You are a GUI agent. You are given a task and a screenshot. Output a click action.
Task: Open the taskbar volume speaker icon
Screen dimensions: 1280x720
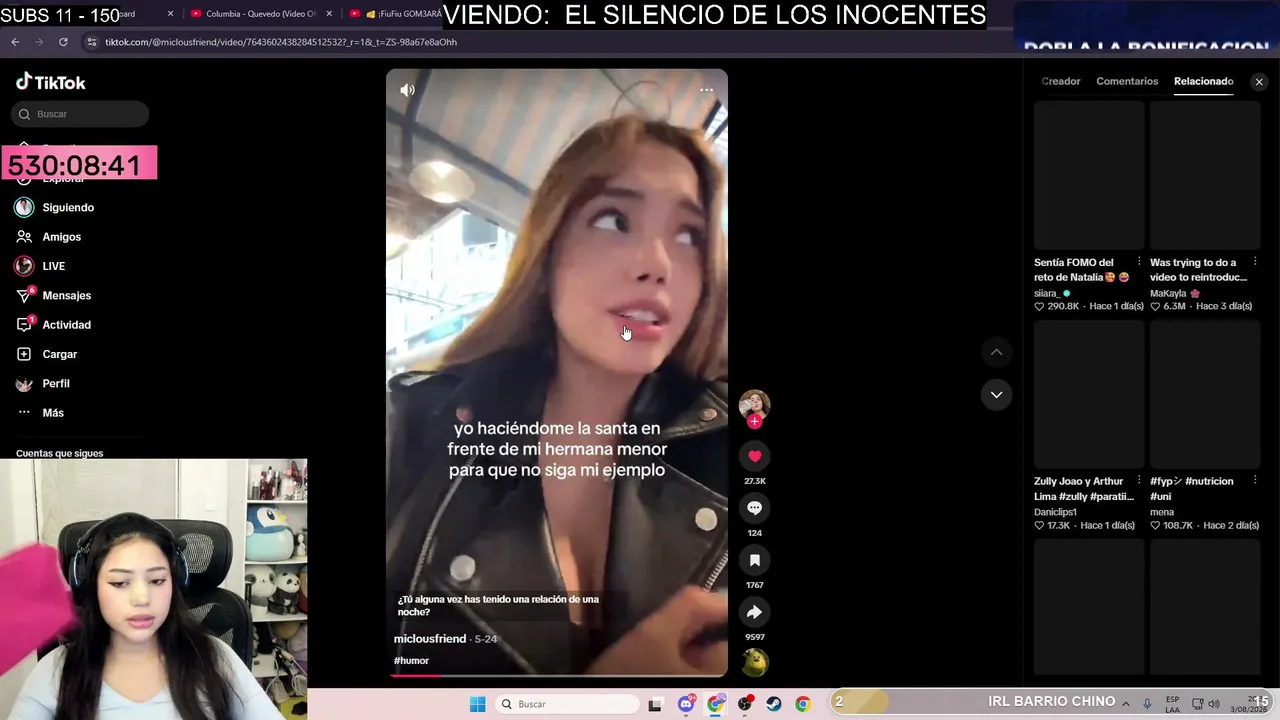pyautogui.click(x=1215, y=704)
